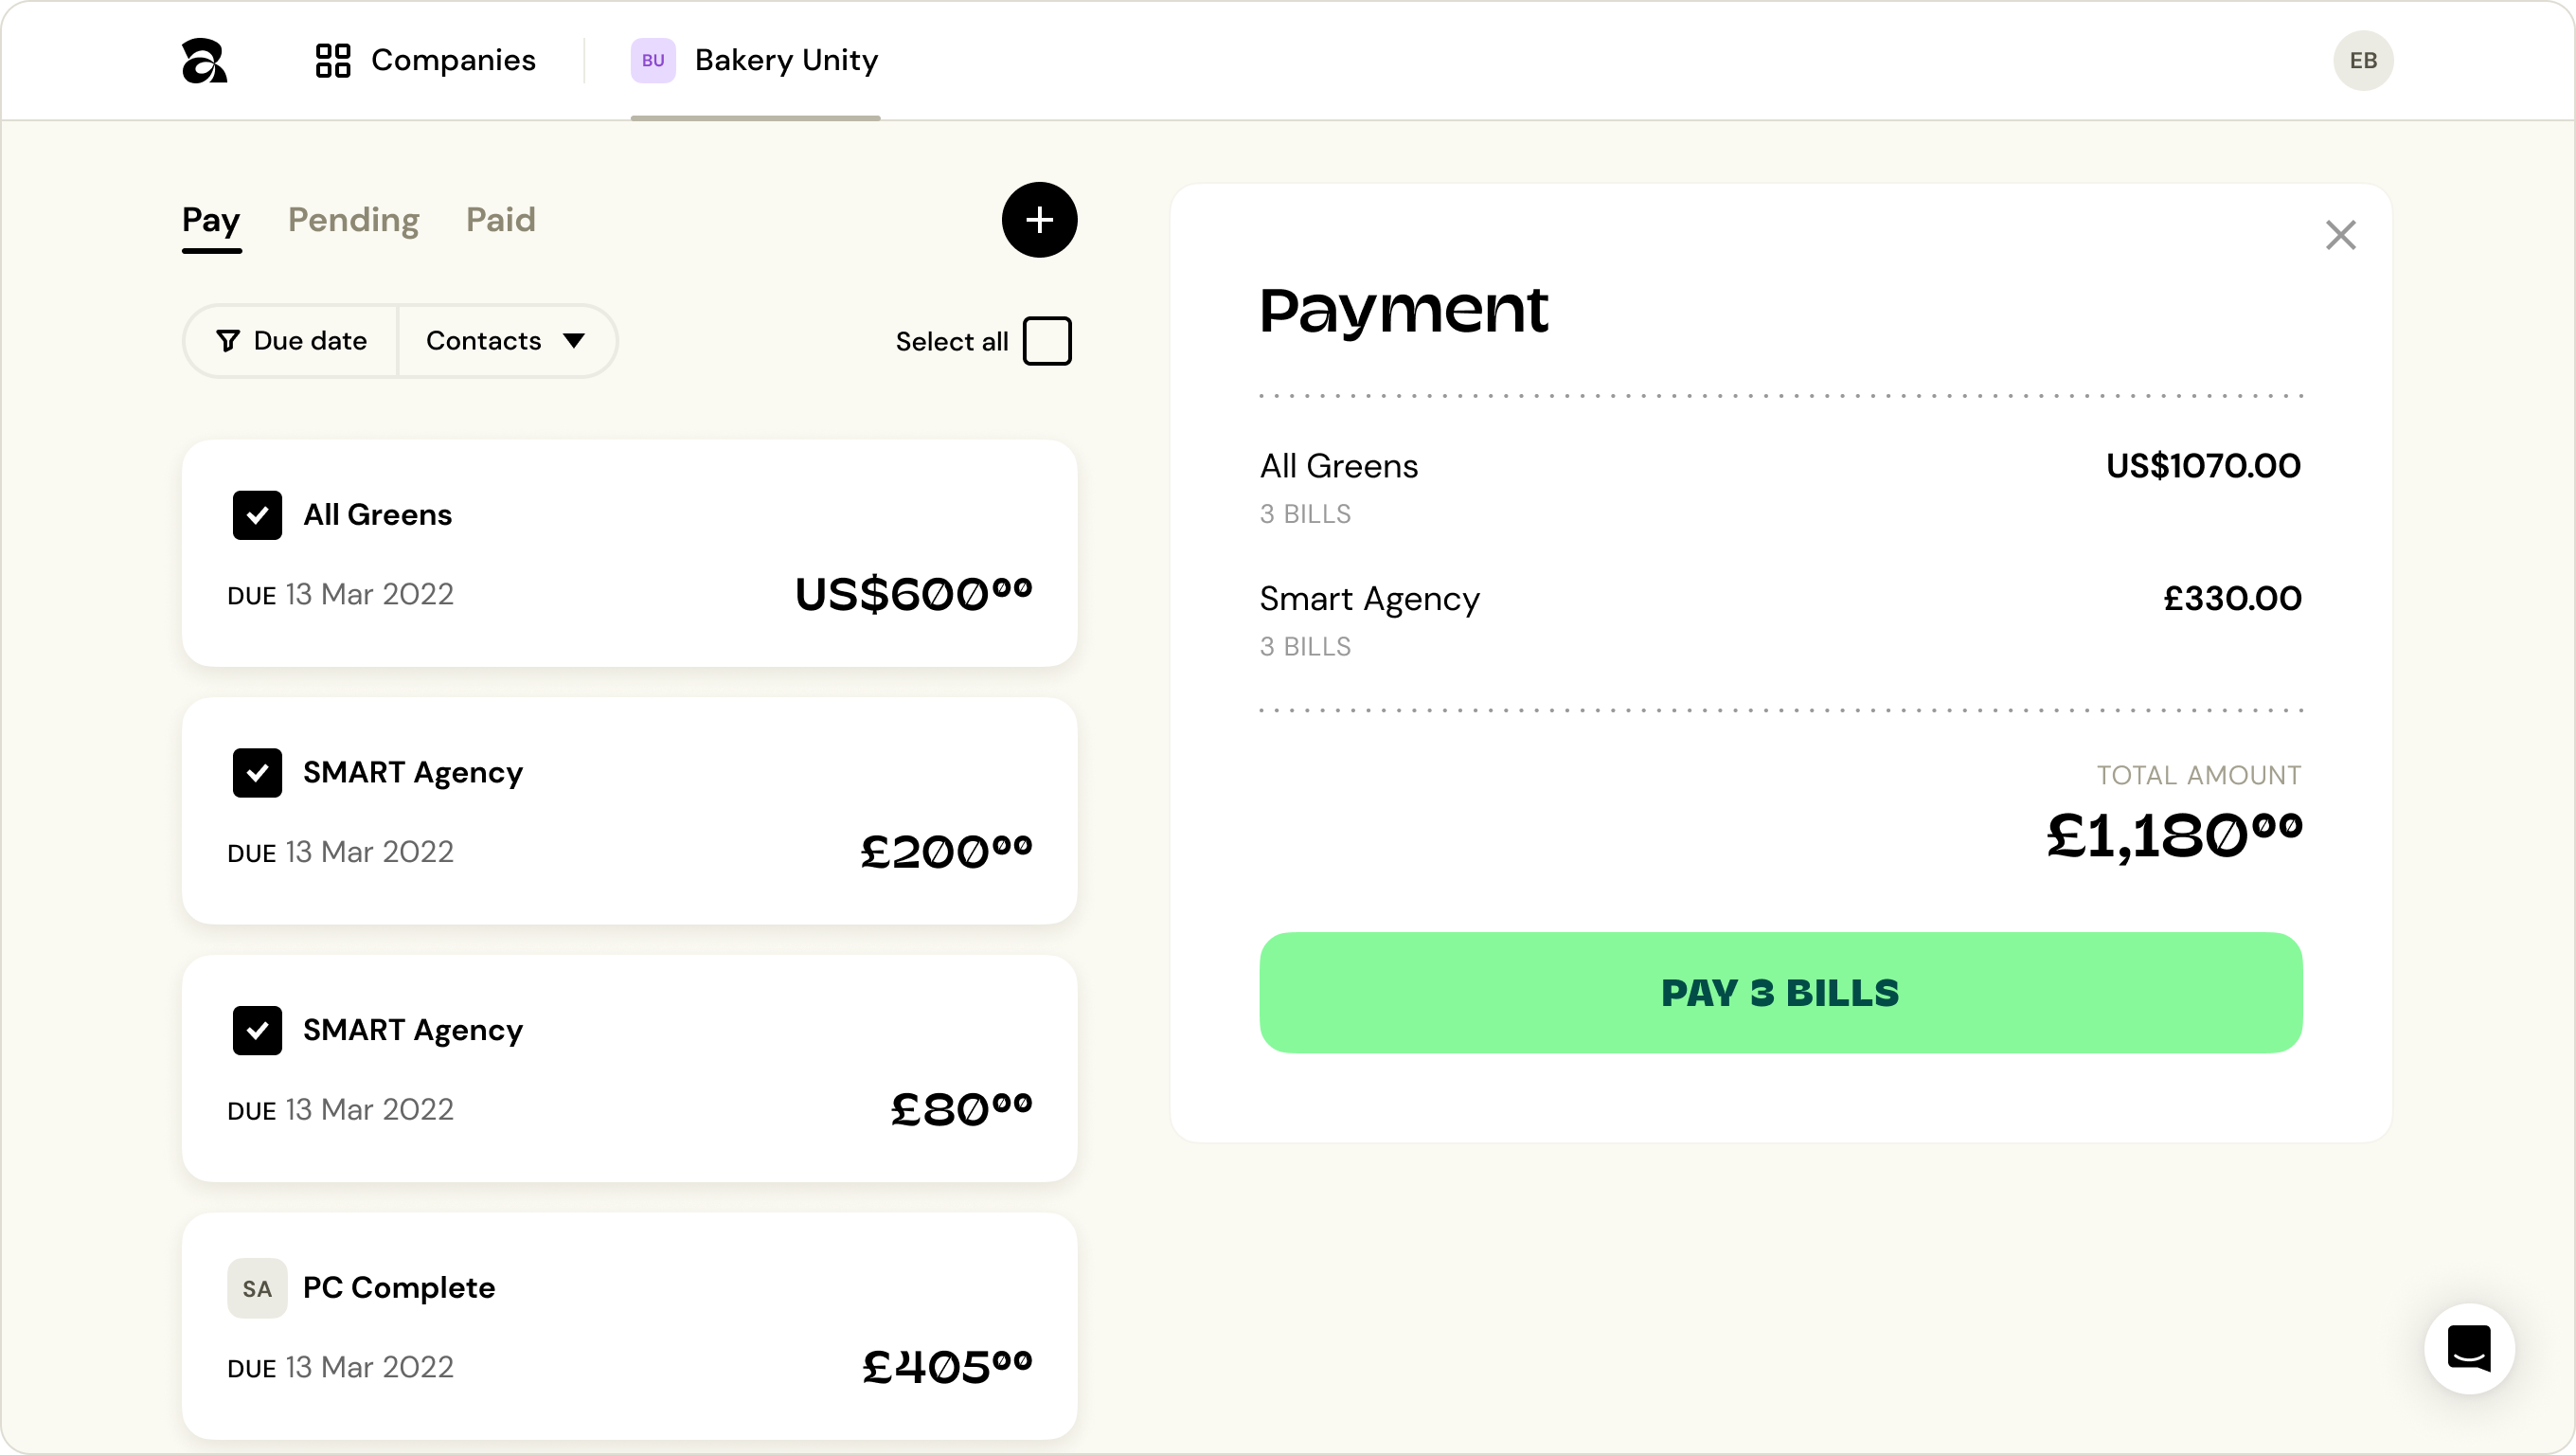Click the SA avatar on PC Complete bill
This screenshot has height=1455, width=2576.
click(x=257, y=1287)
